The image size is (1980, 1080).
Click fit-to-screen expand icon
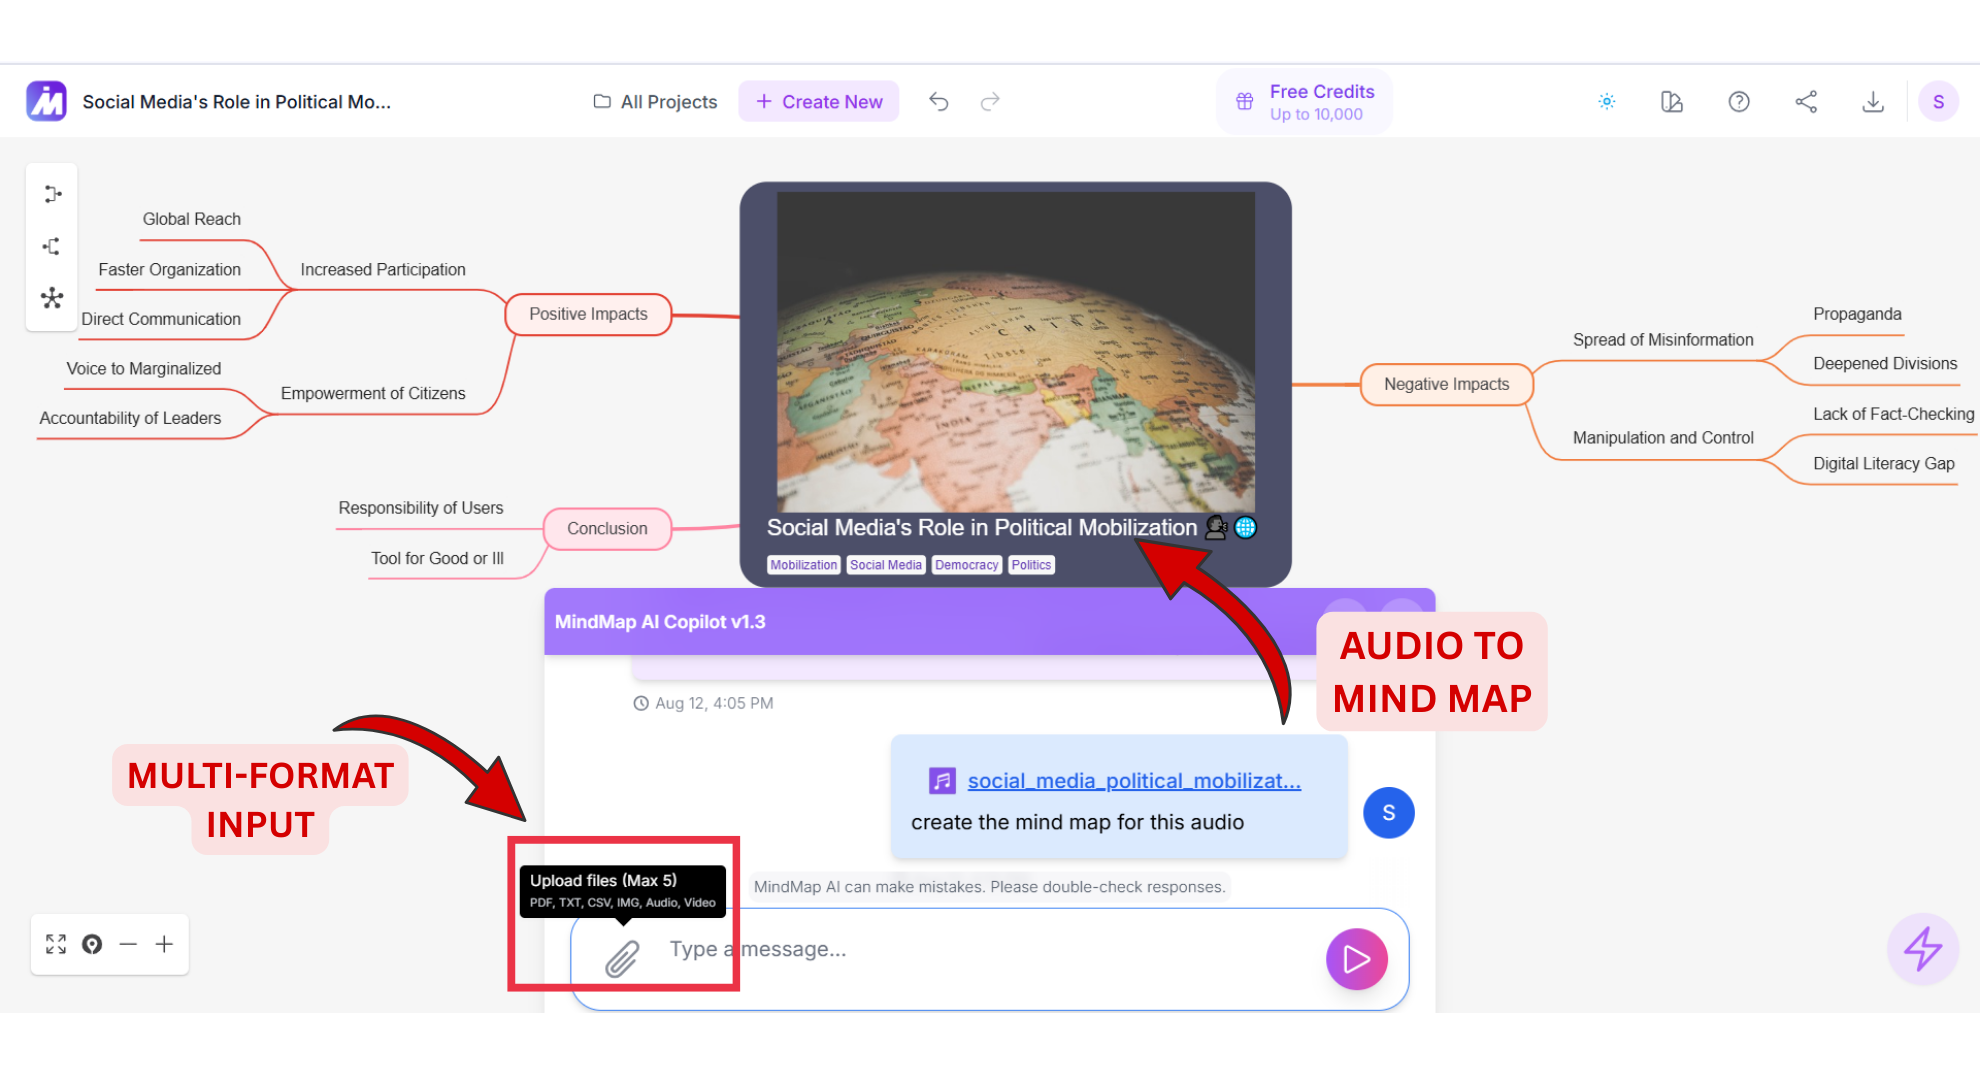click(56, 944)
